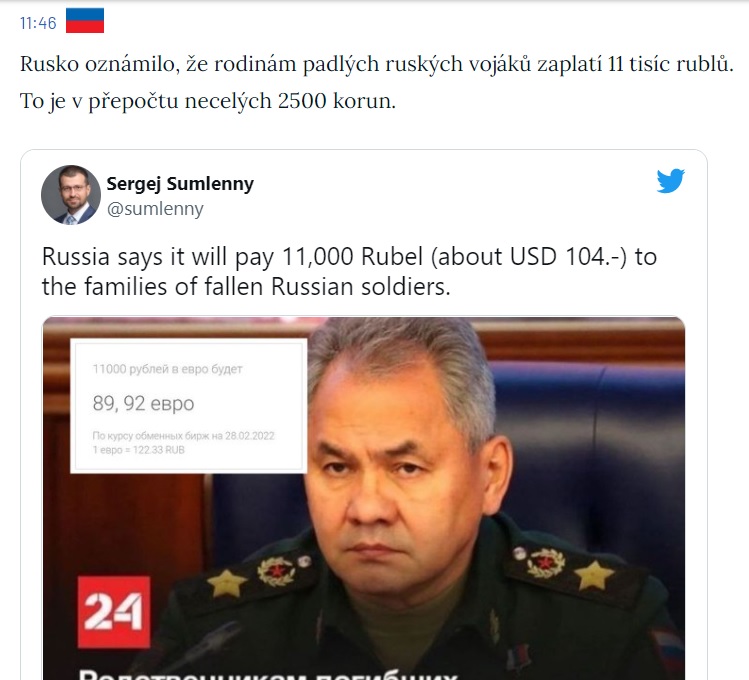Viewport: 749px width, 680px height.
Task: Open the tweet photo of uniformed officer
Action: (364, 498)
